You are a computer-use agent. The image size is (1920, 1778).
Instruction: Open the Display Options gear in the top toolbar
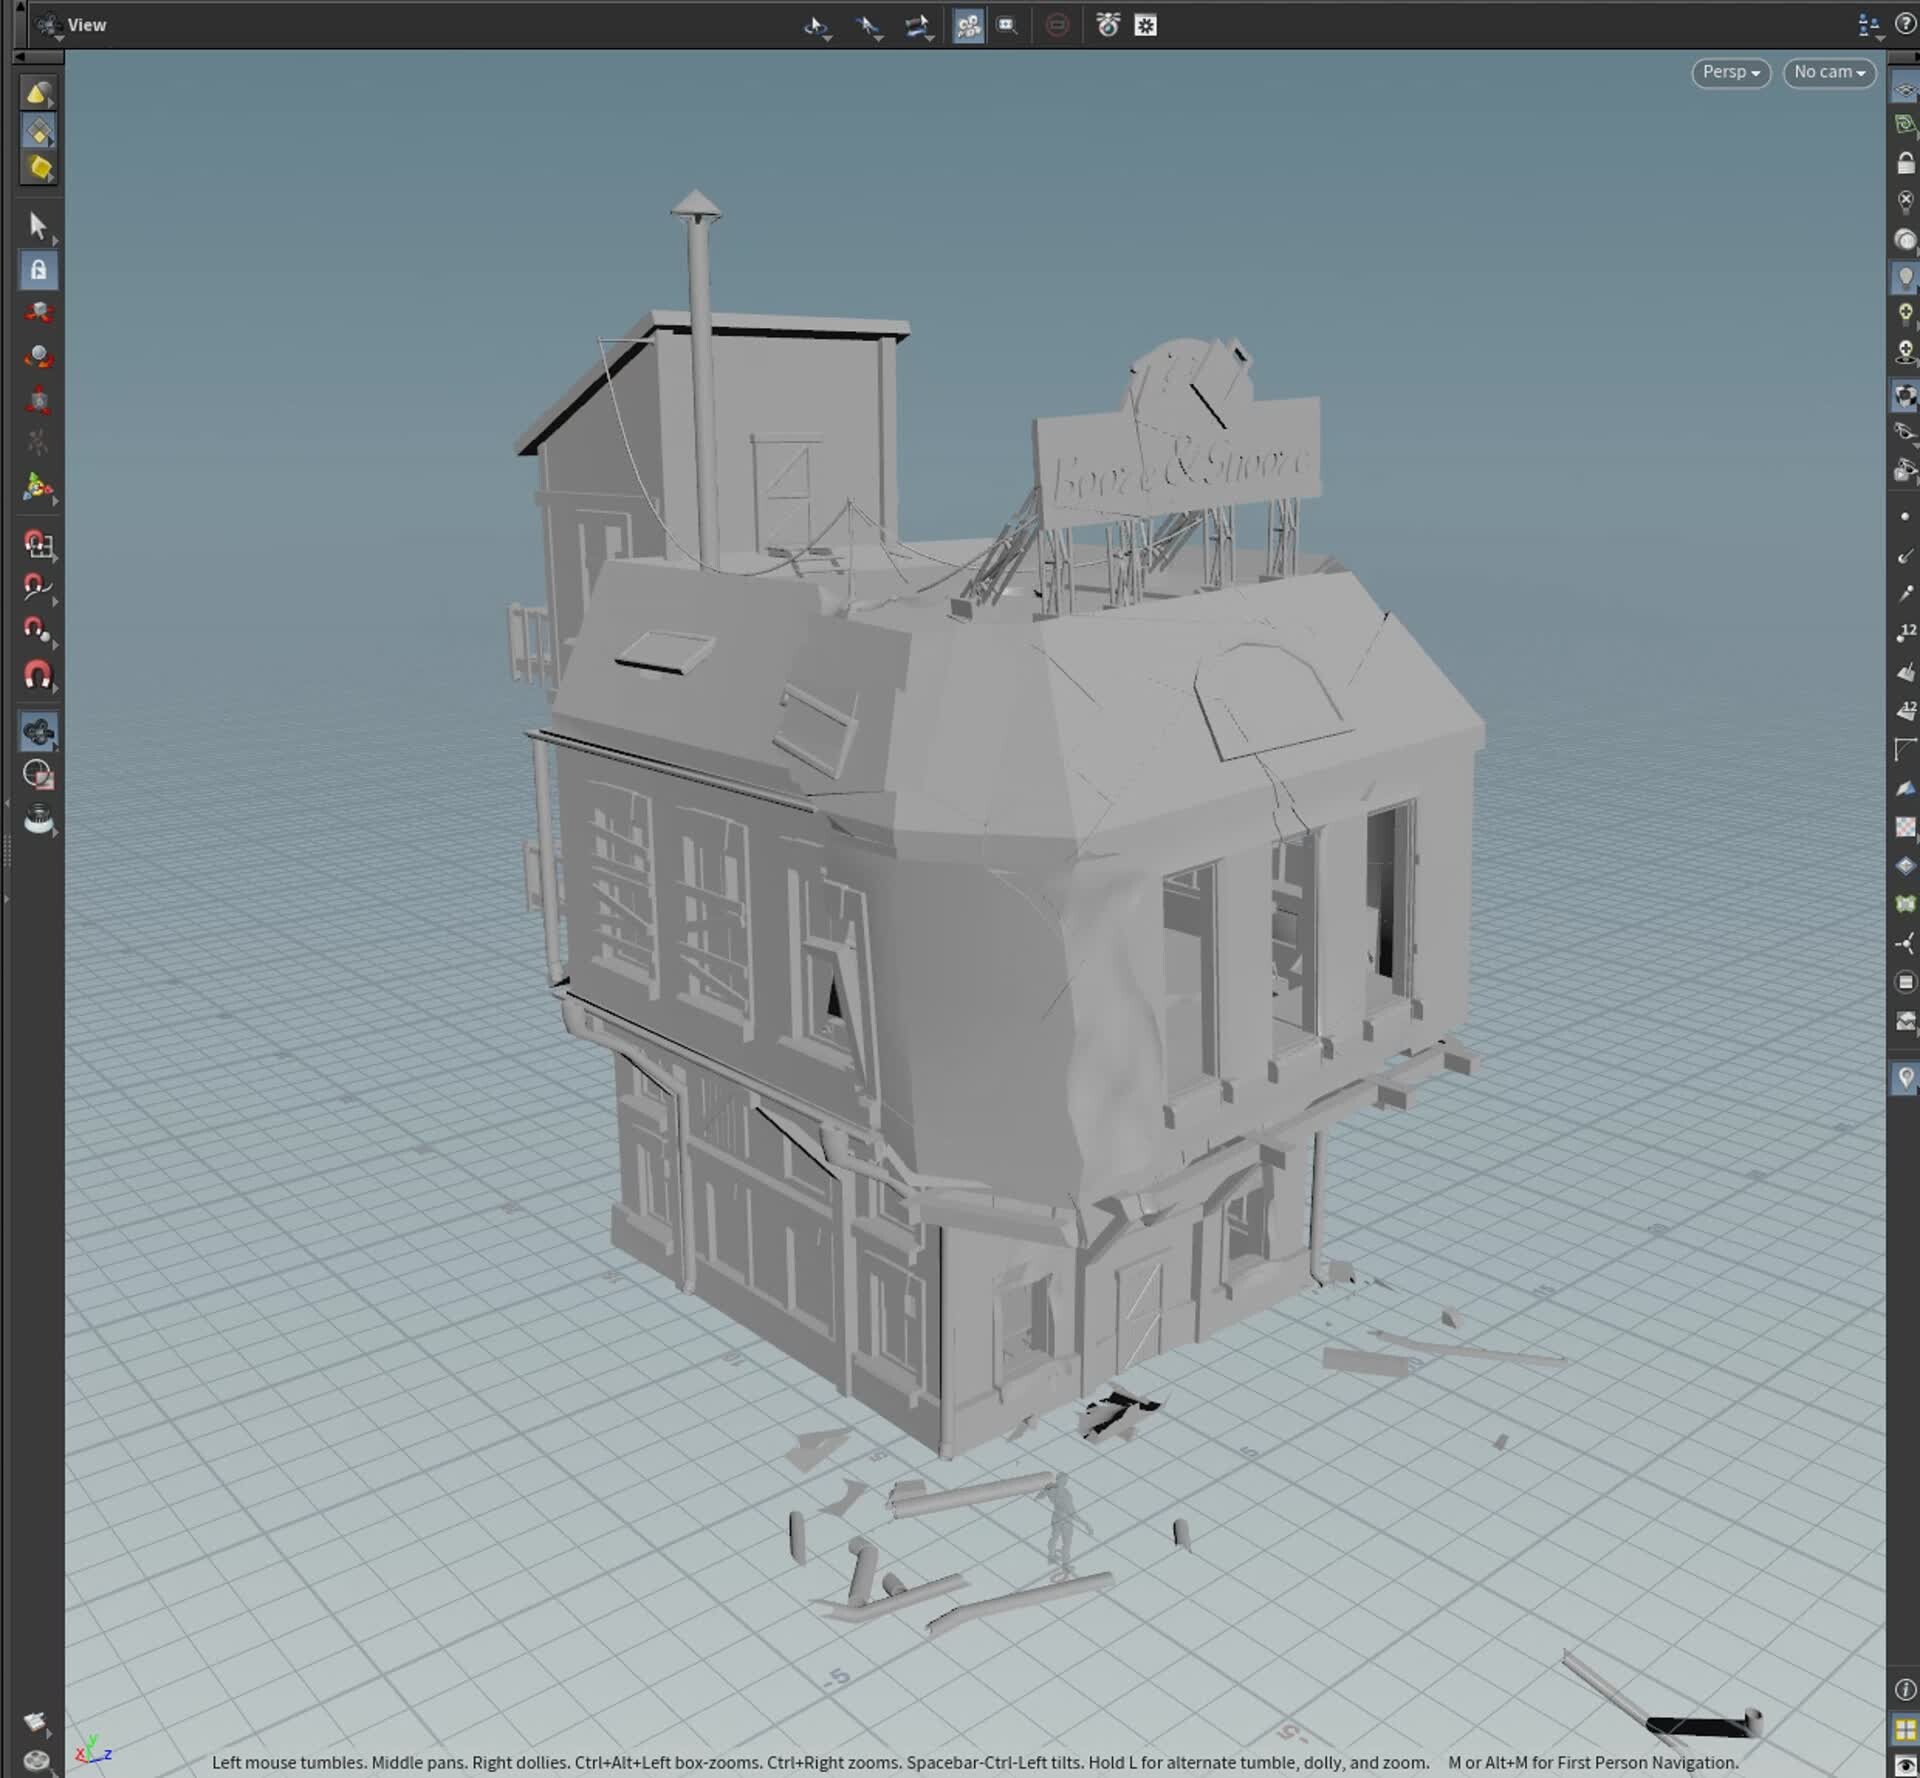tap(1145, 25)
